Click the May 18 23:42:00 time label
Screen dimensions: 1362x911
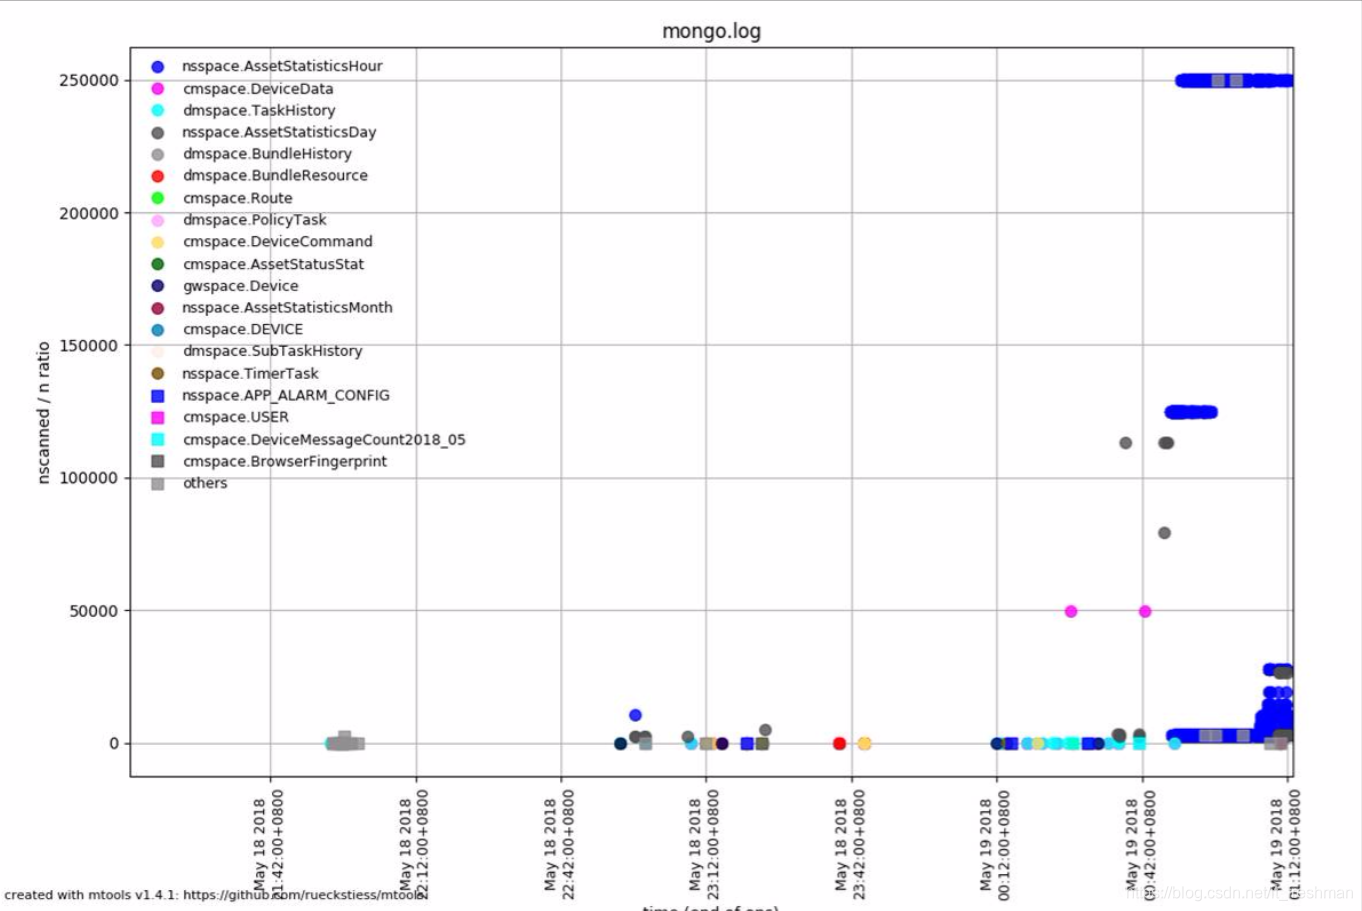coord(849,842)
